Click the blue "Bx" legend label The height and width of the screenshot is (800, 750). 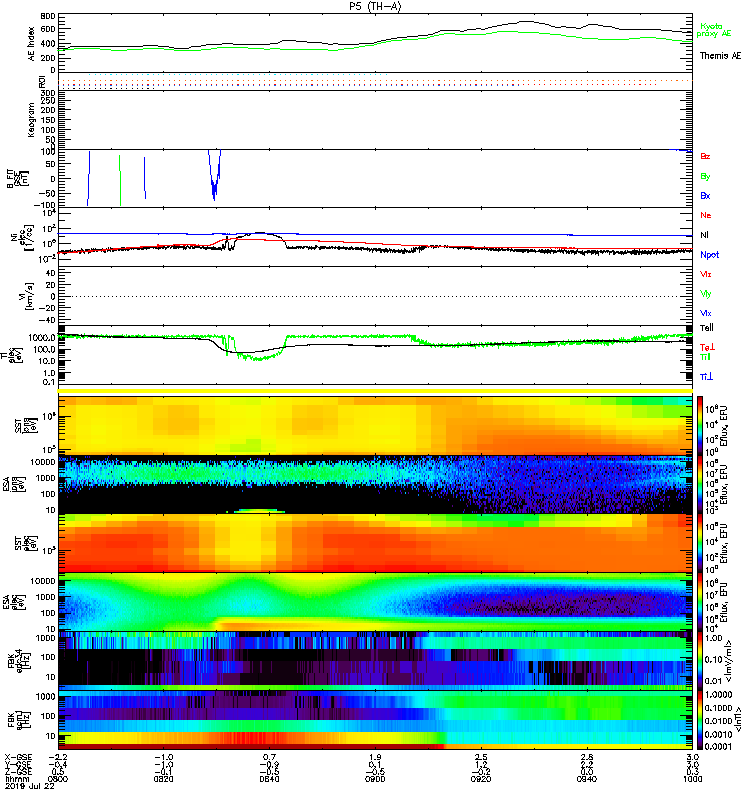(705, 195)
